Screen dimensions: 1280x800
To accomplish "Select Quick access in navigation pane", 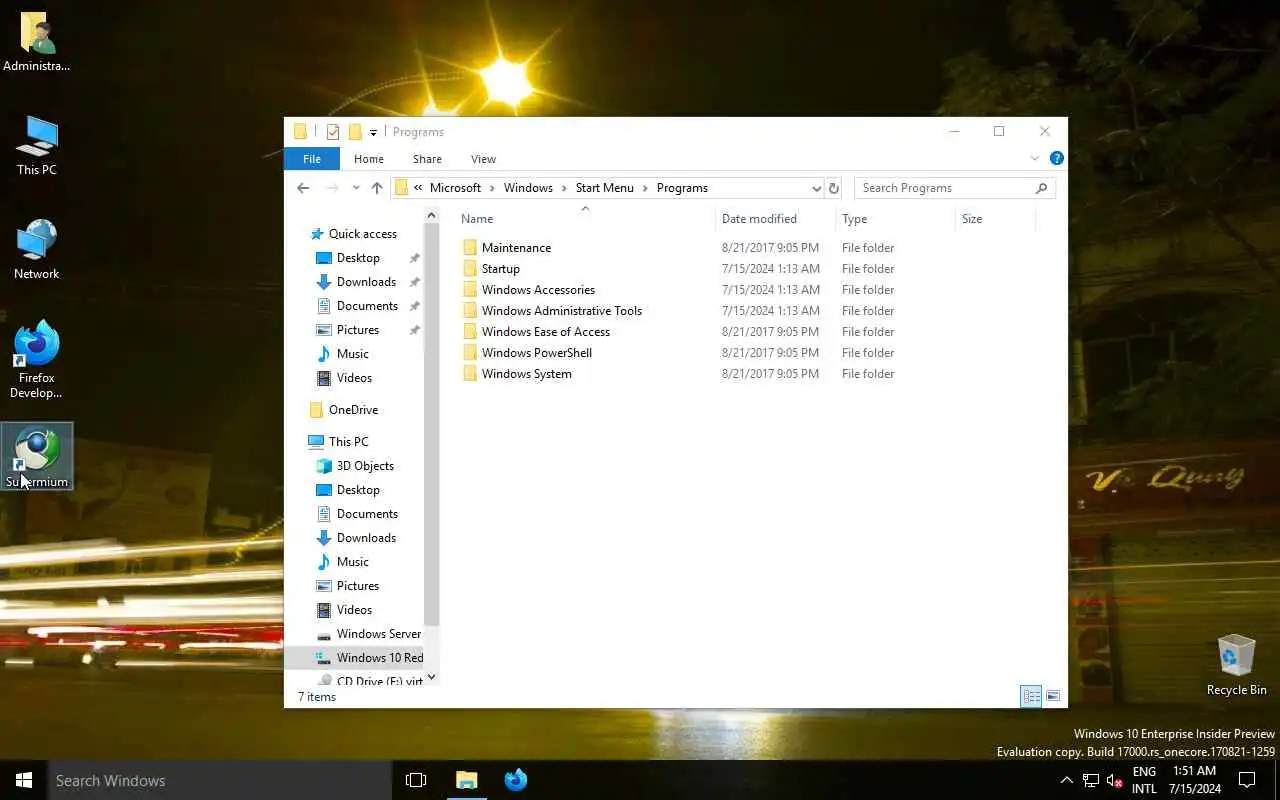I will point(362,234).
